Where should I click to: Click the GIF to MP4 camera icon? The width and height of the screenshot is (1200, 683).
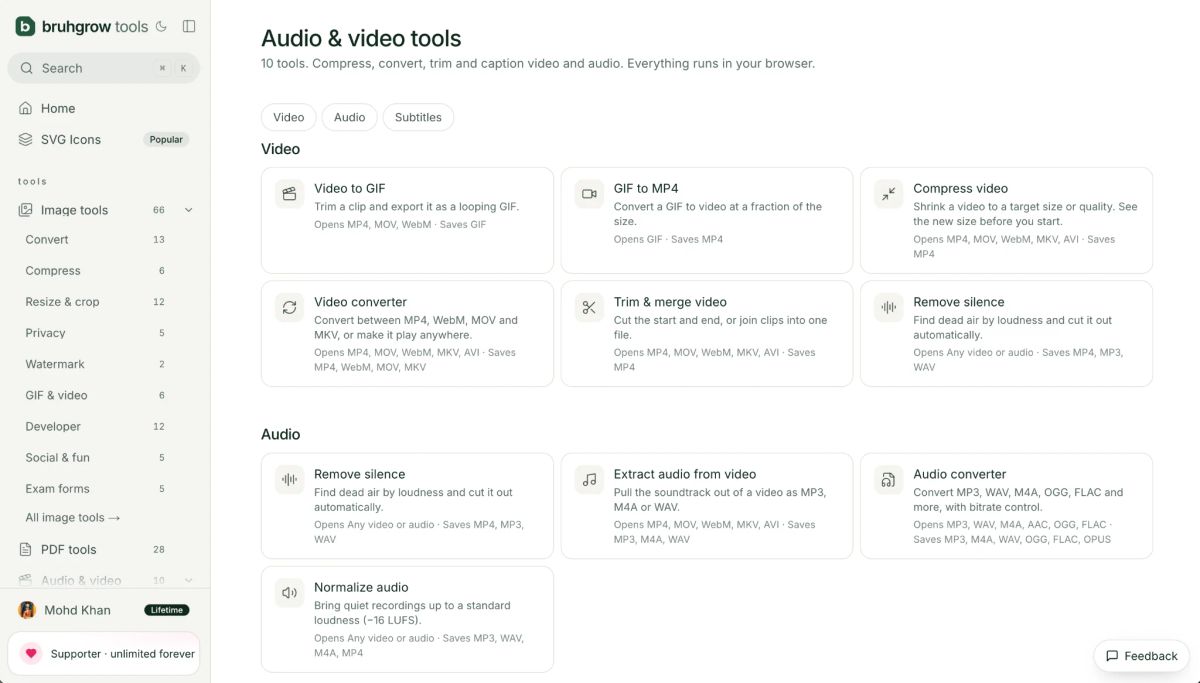click(x=589, y=194)
